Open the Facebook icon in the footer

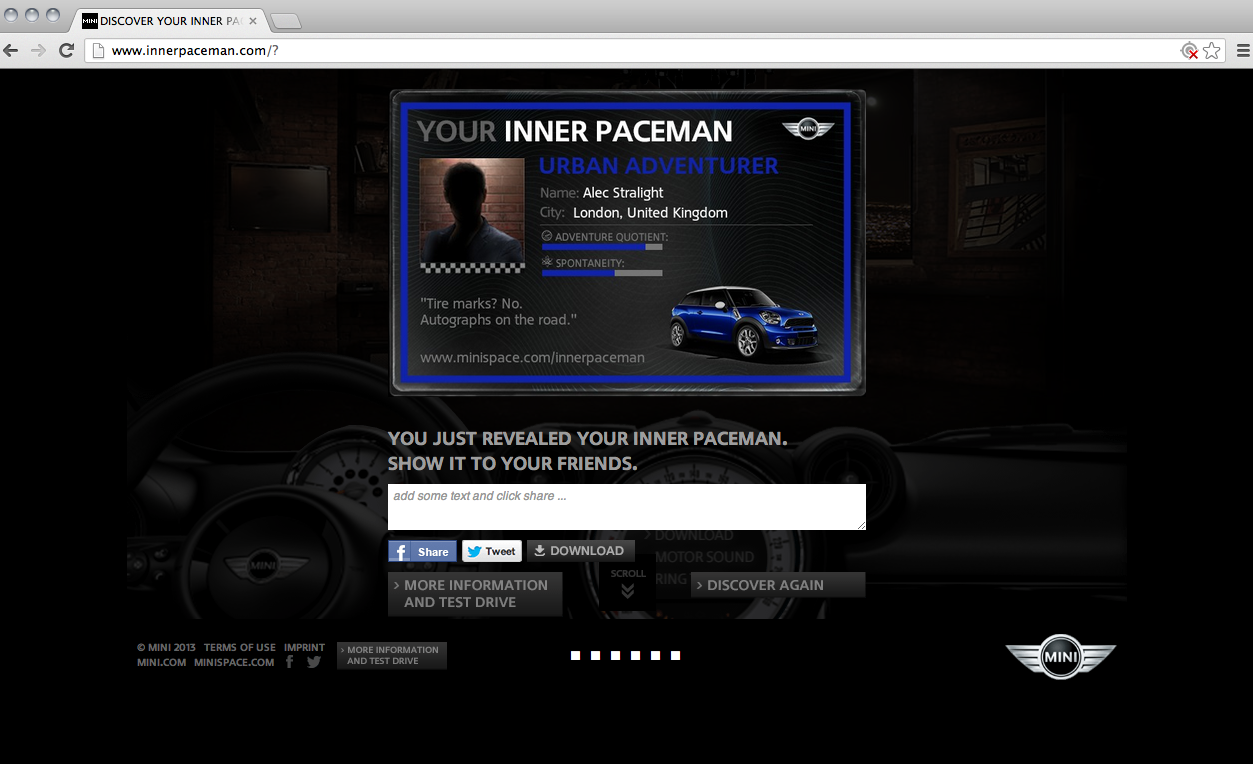coord(289,661)
